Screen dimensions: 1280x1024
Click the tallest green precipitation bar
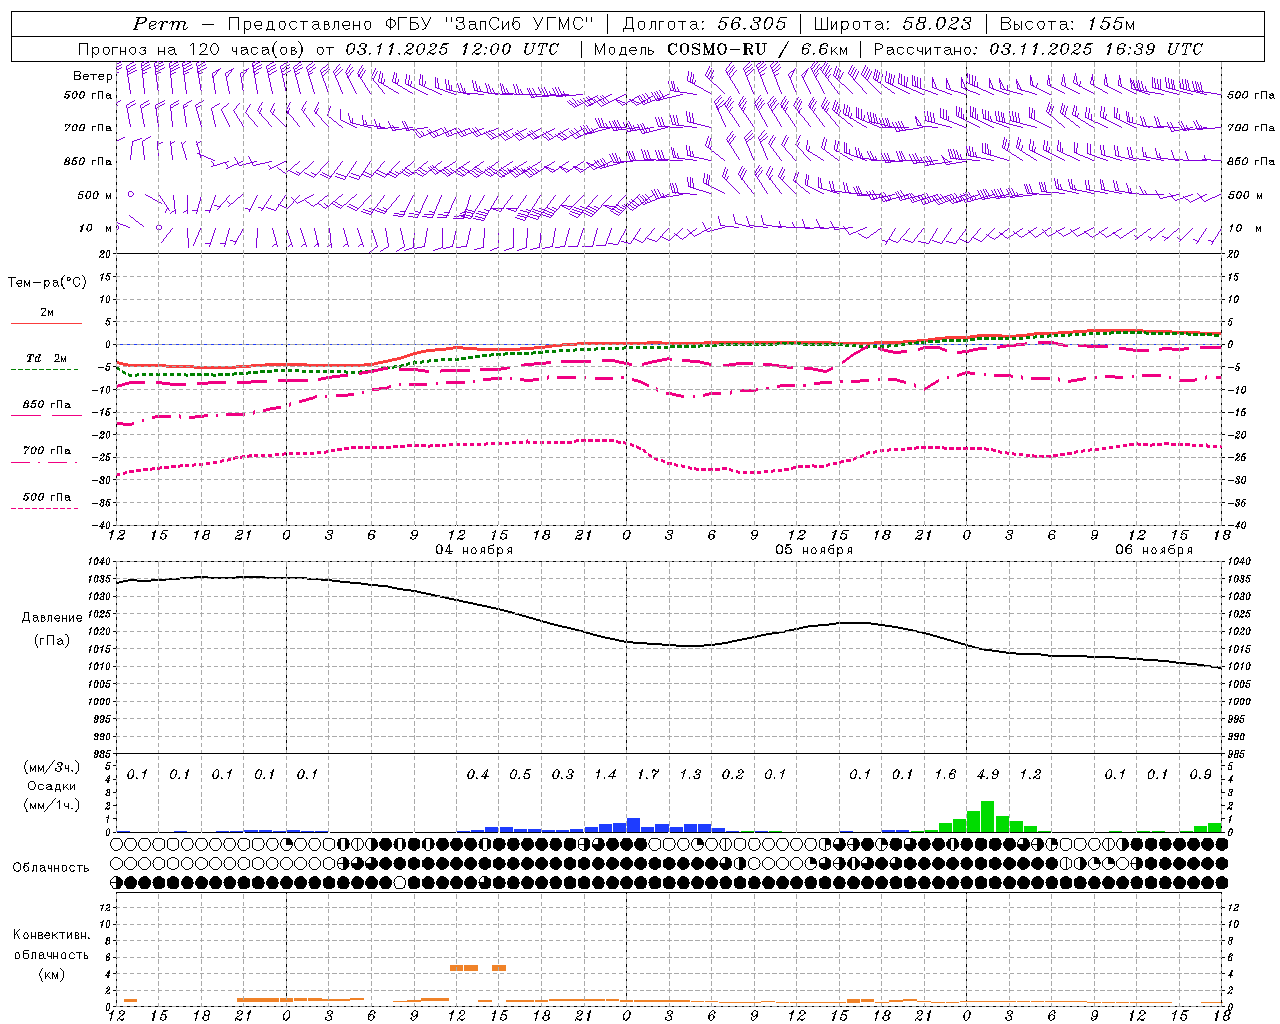click(988, 816)
